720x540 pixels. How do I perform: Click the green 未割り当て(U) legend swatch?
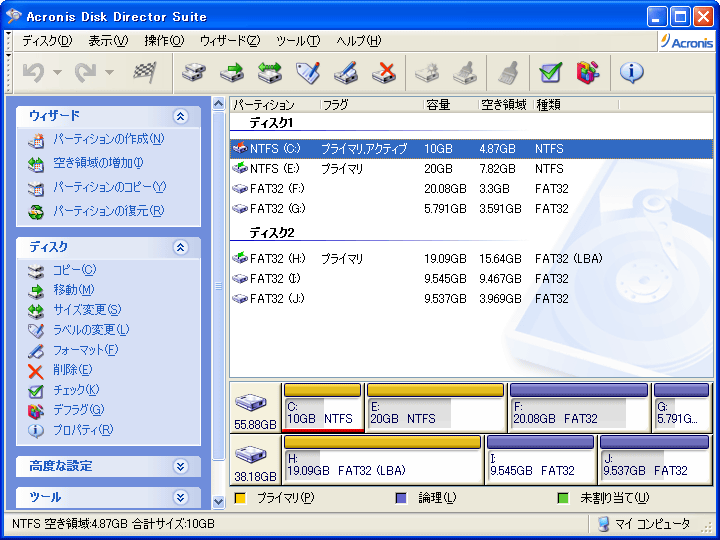(563, 498)
